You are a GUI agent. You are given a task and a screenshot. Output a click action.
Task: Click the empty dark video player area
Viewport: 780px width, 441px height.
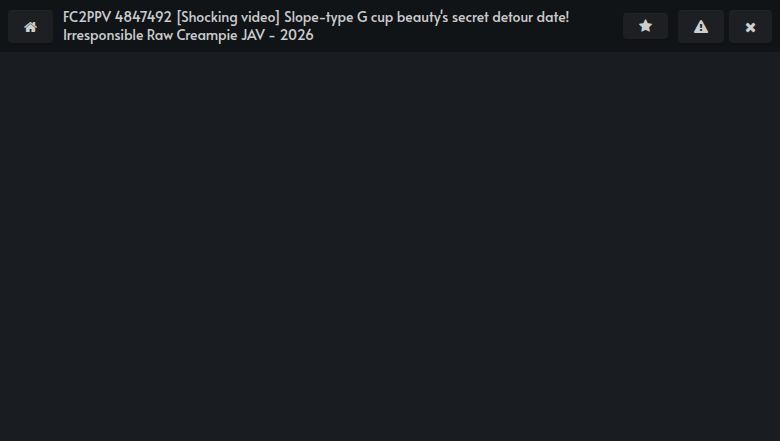pos(390,246)
